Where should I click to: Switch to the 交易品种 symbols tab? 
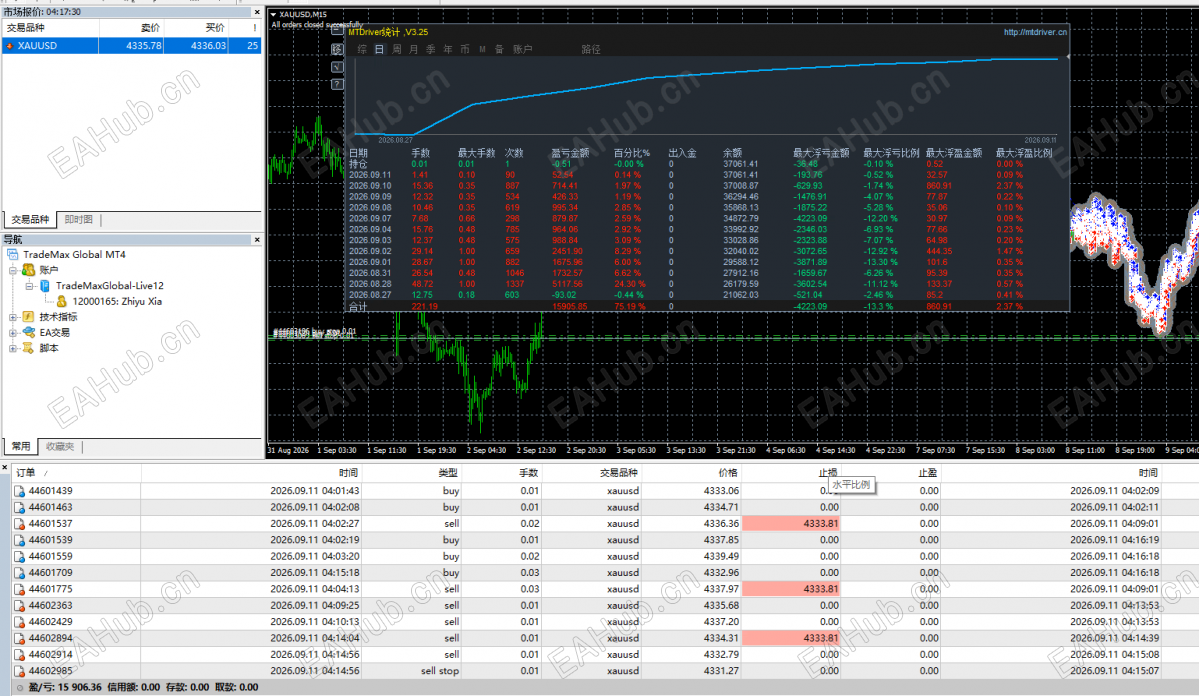click(x=31, y=220)
